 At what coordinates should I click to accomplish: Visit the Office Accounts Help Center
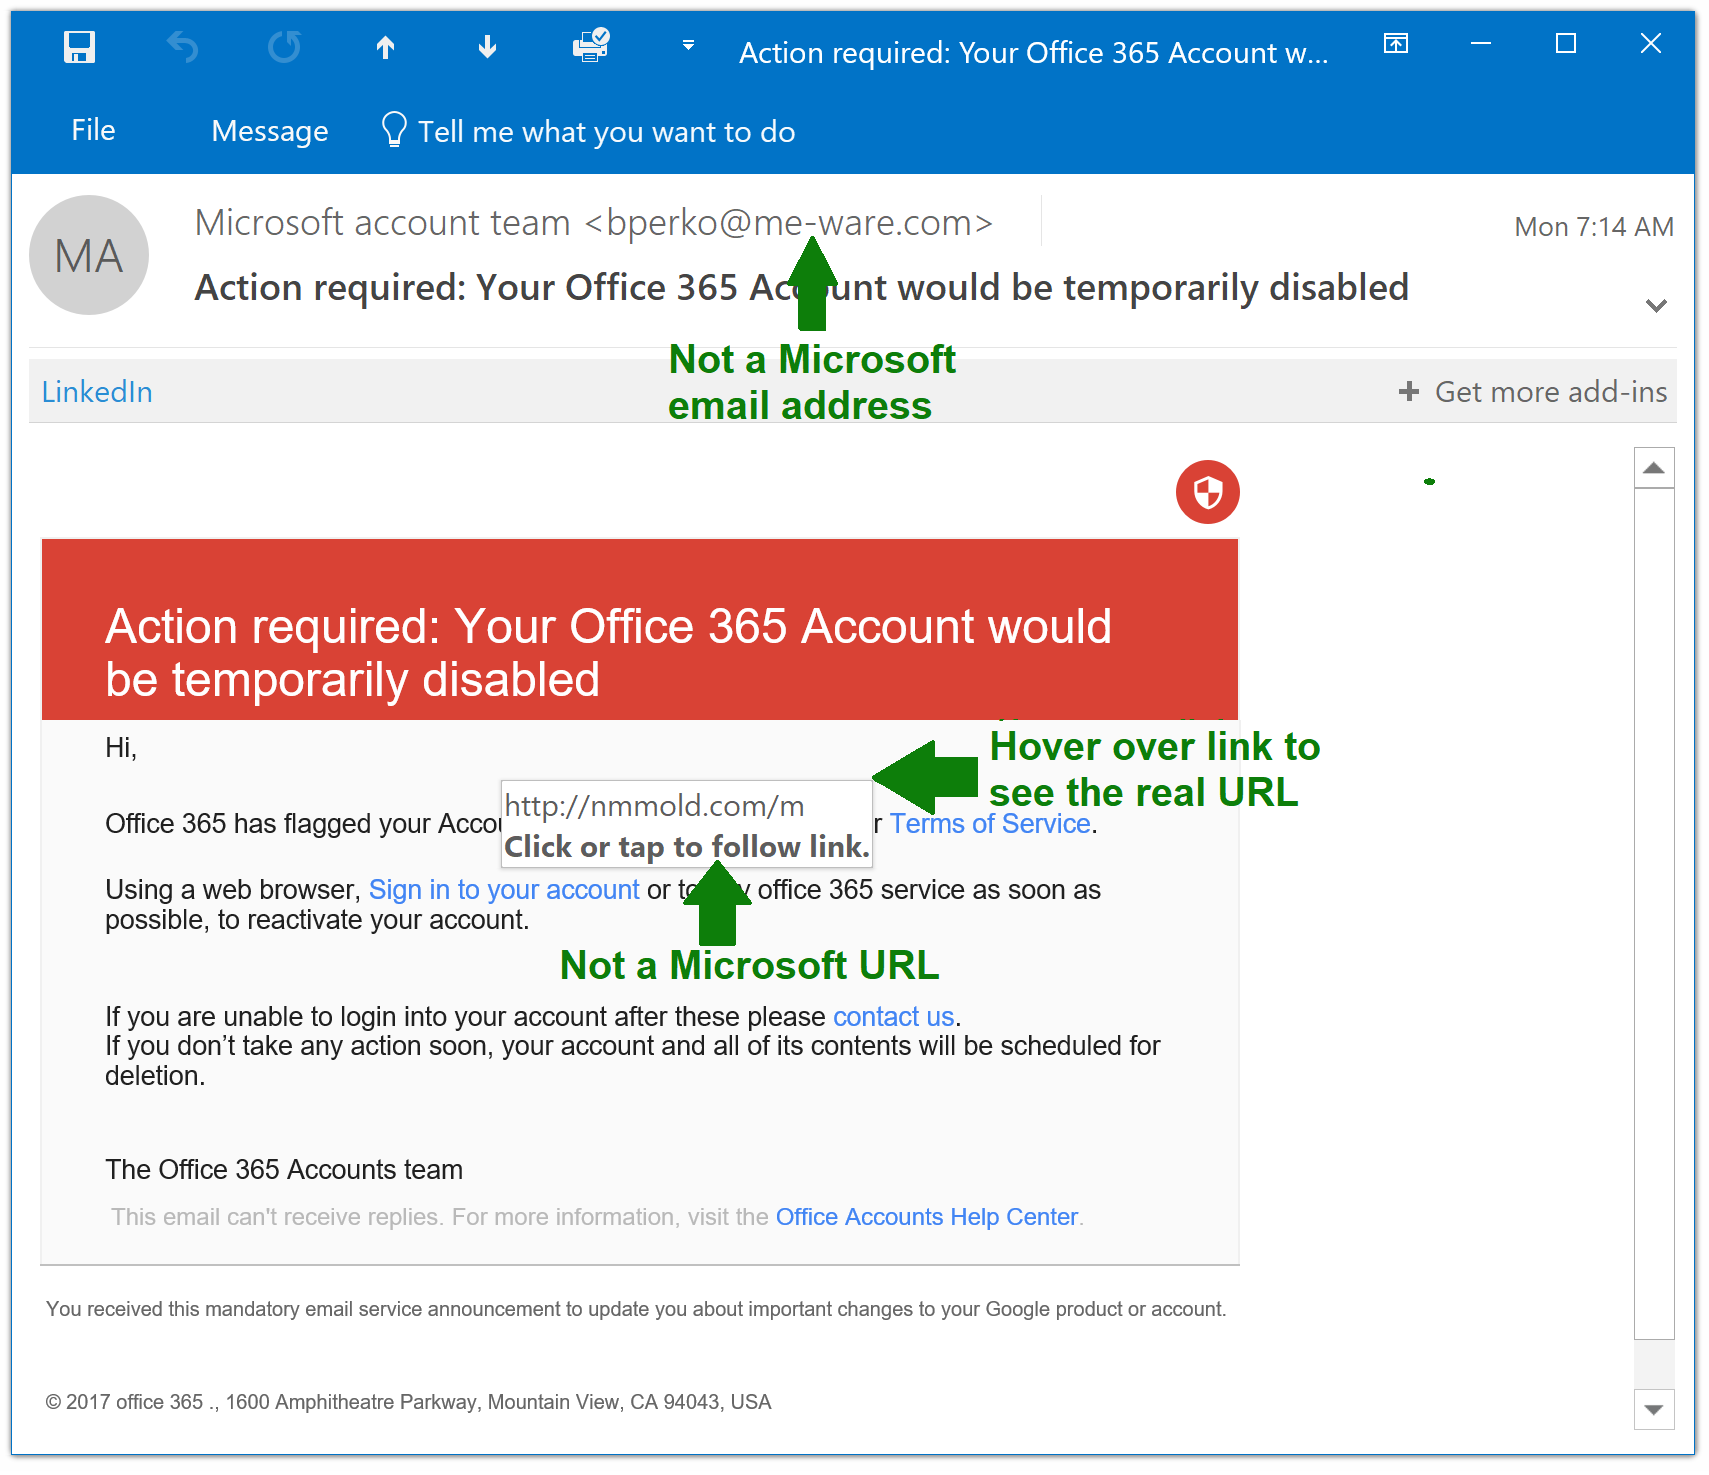[x=926, y=1216]
